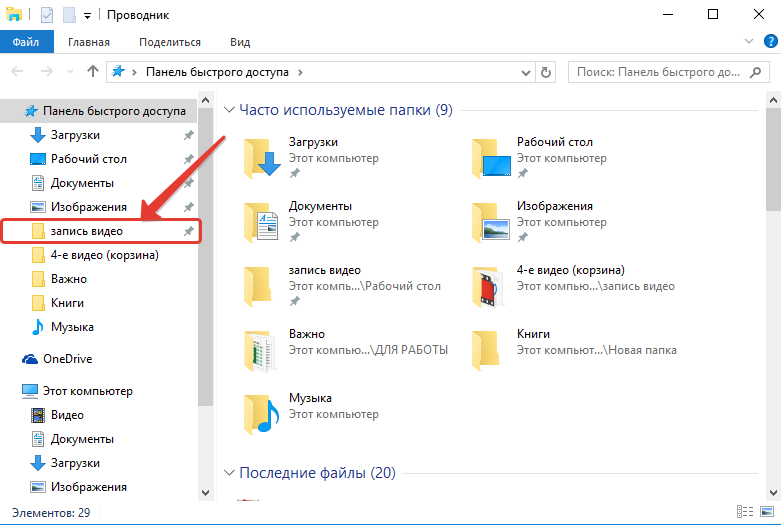Click navigation pane scrollbar up arrow
This screenshot has height=525, width=781.
point(205,100)
